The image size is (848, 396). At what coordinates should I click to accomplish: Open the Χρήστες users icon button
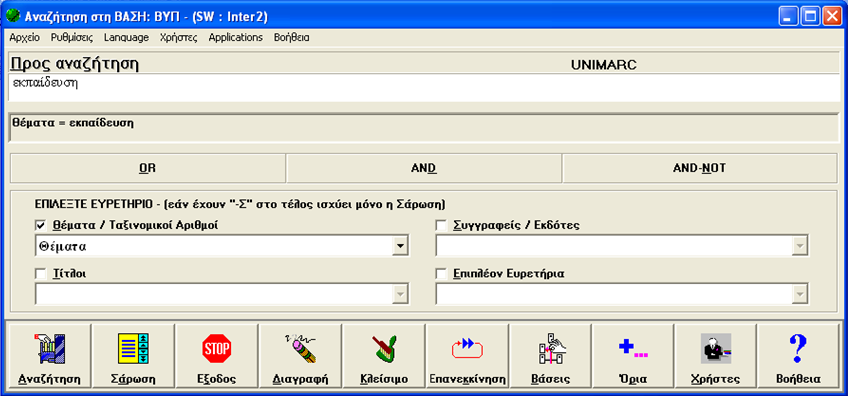715,356
